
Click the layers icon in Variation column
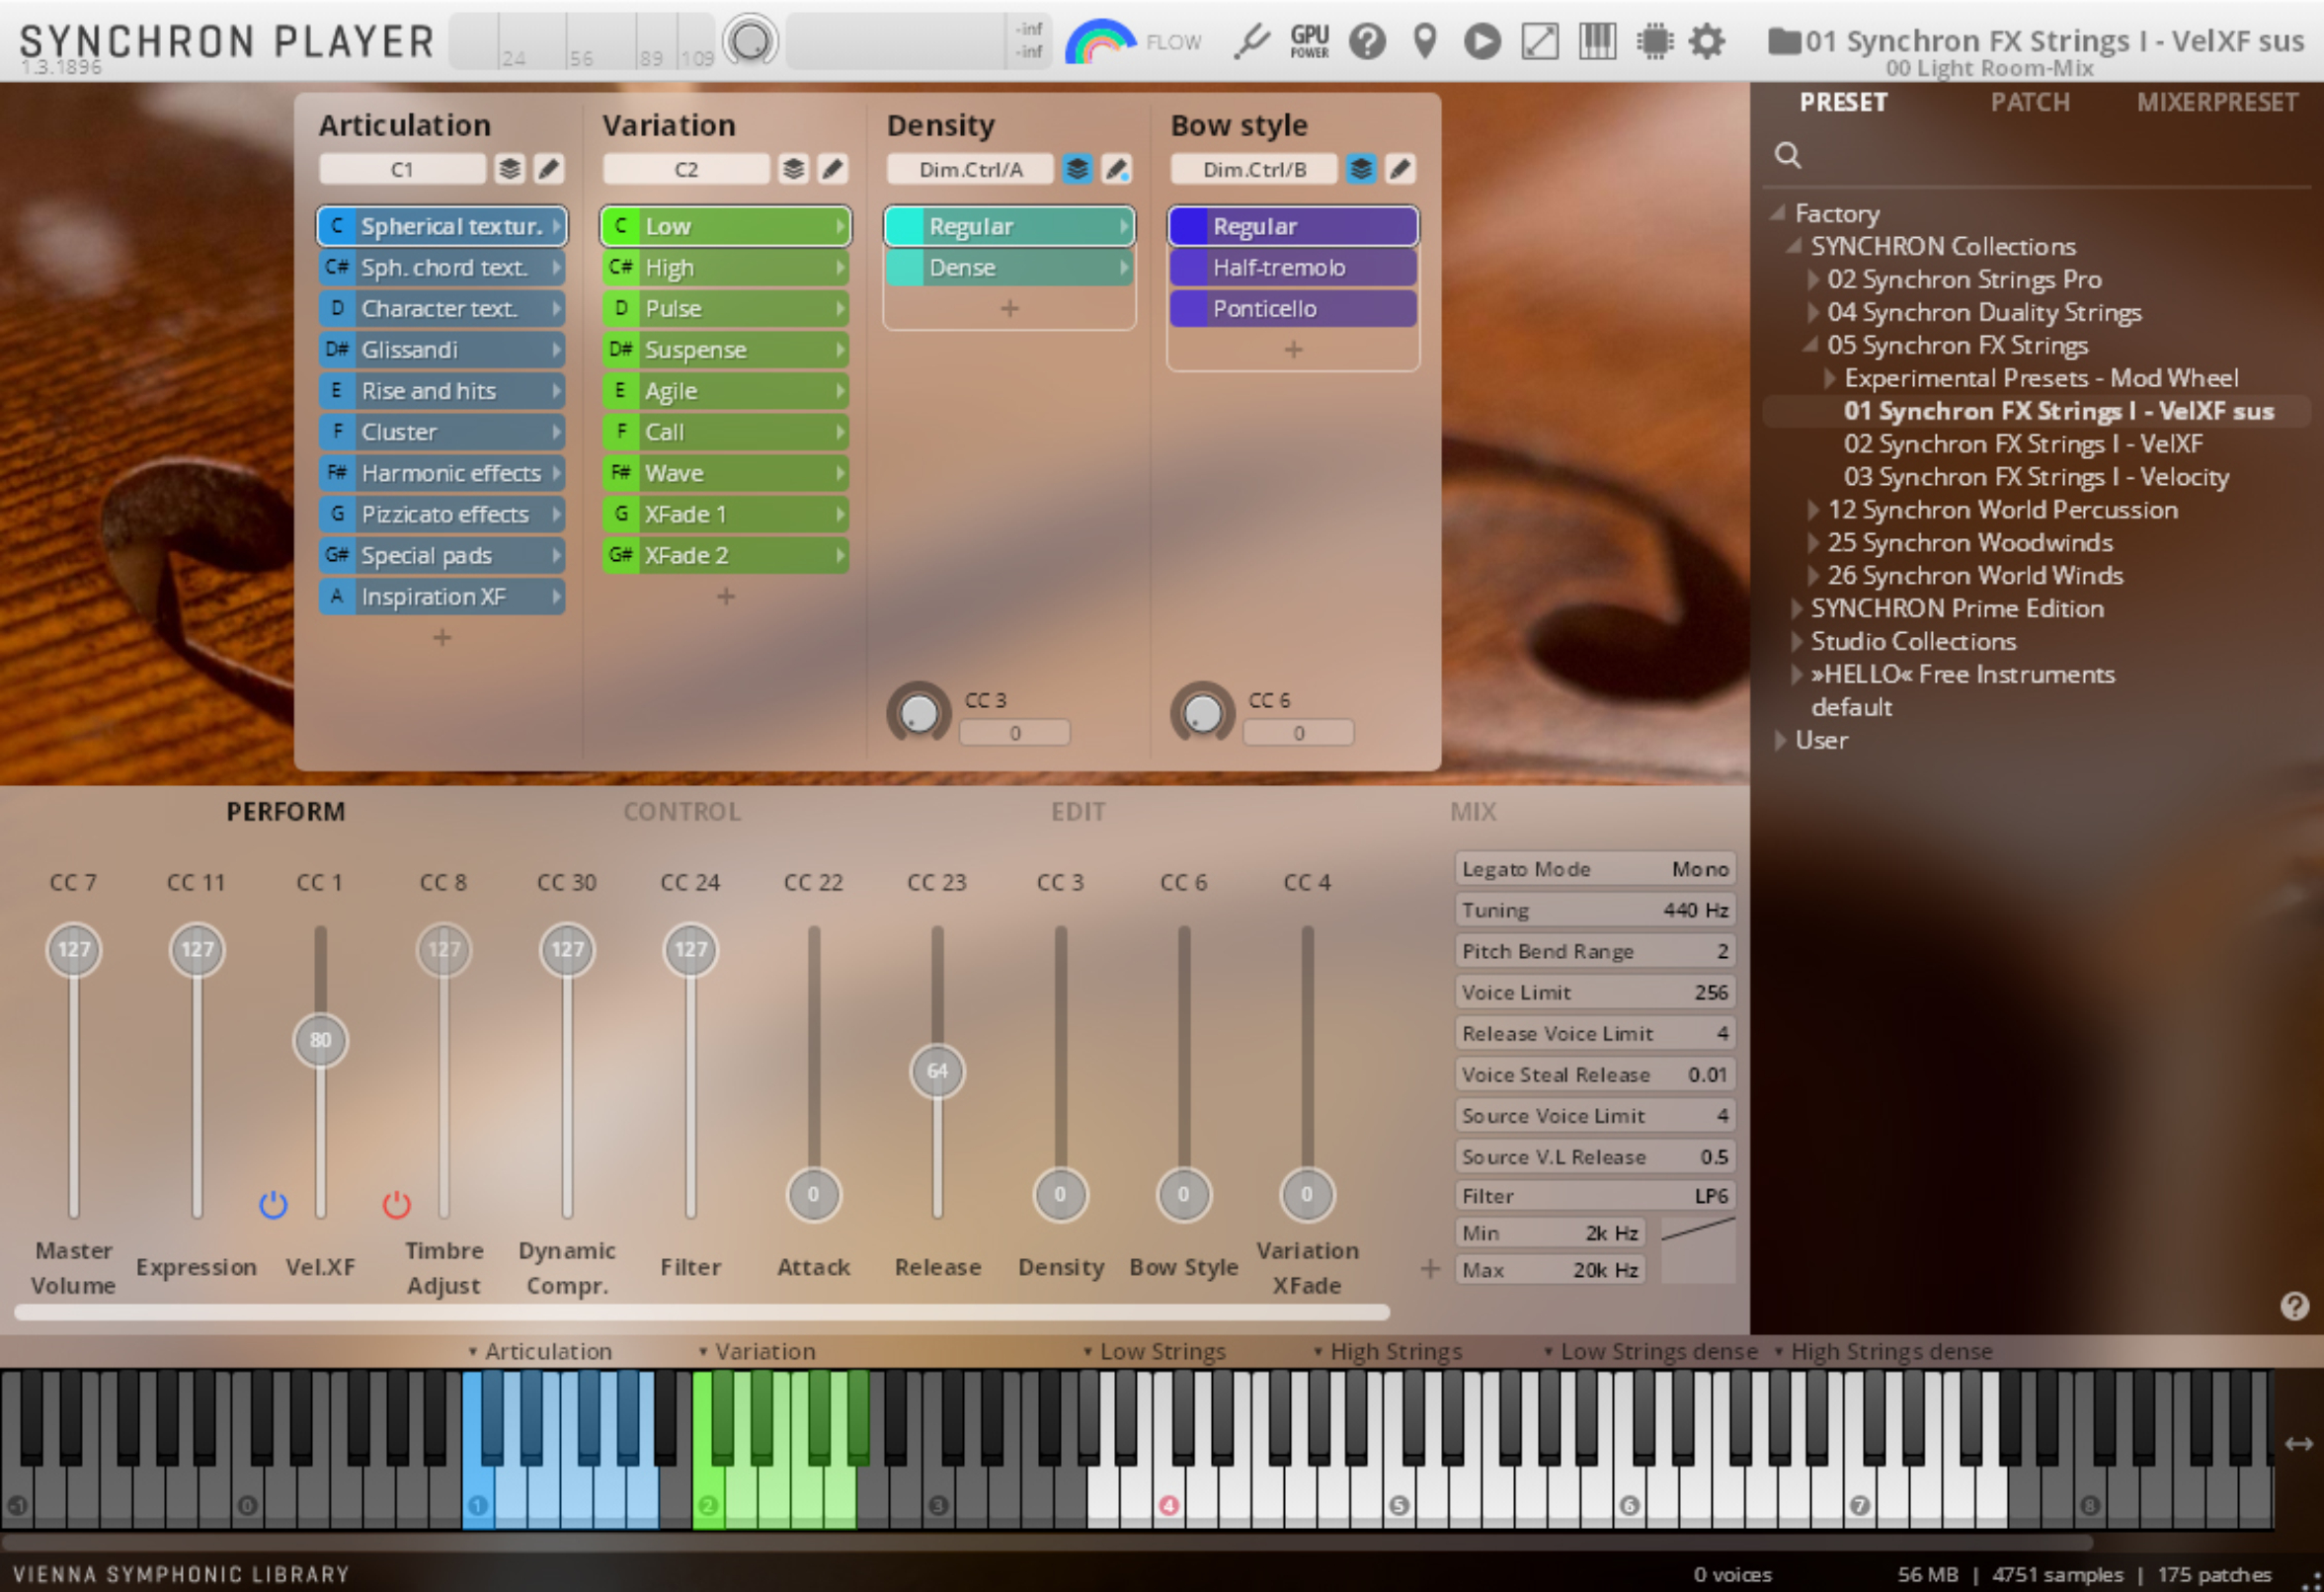[794, 169]
